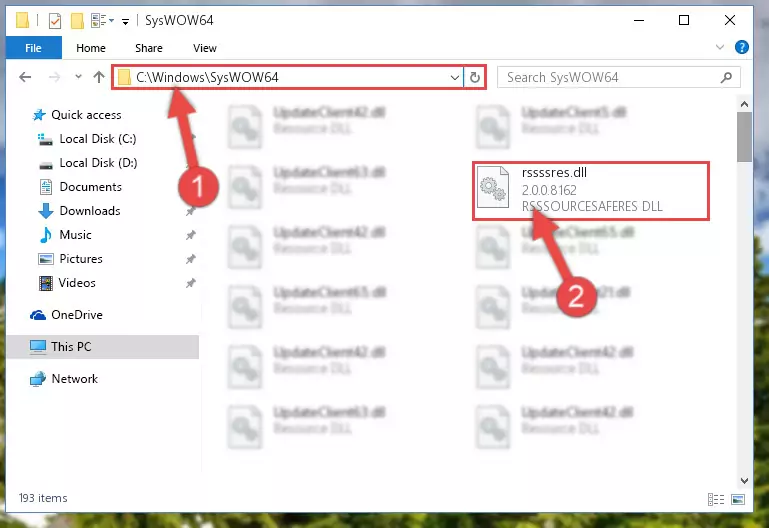Click the New folder quick access icon

[x=77, y=21]
